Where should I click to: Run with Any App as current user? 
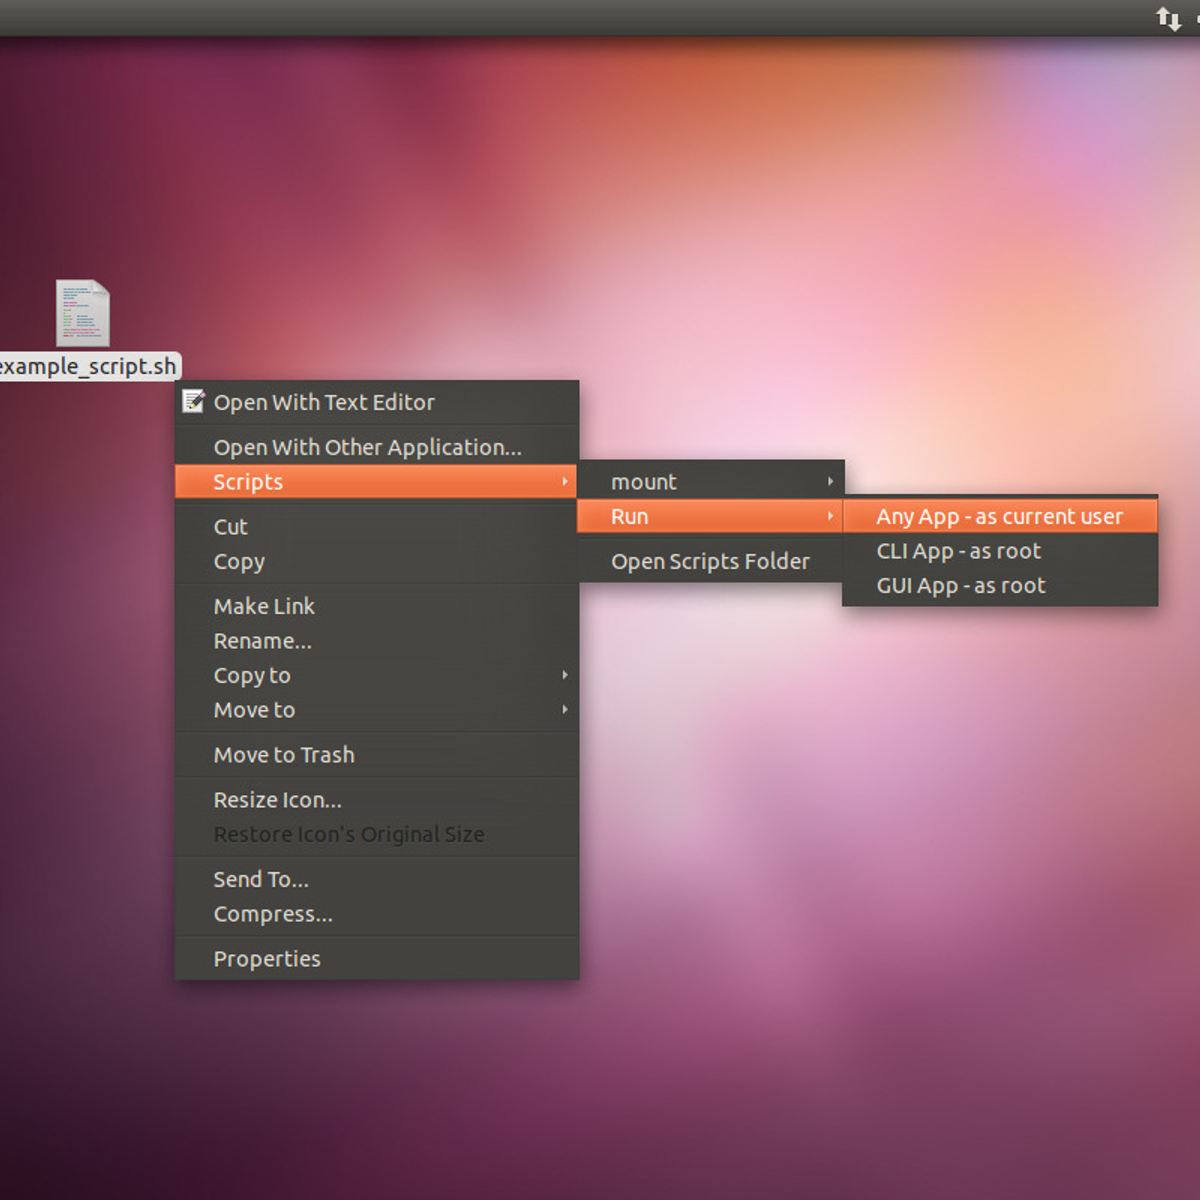click(x=999, y=517)
